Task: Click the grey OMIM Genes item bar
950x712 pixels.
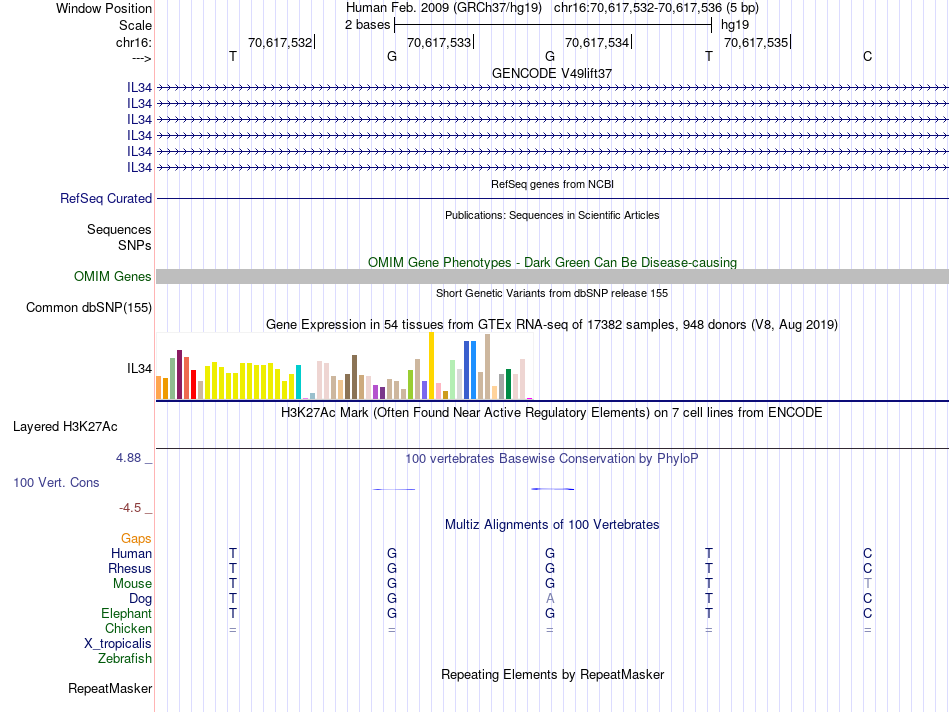Action: pyautogui.click(x=552, y=276)
